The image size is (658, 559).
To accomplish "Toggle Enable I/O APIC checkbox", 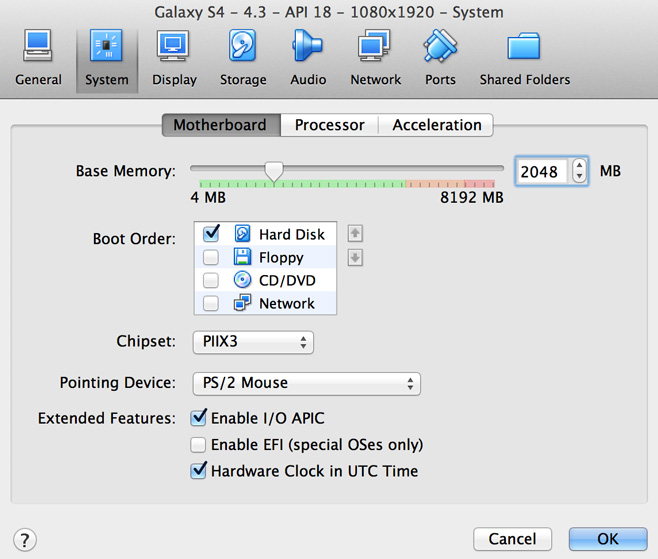I will 198,418.
